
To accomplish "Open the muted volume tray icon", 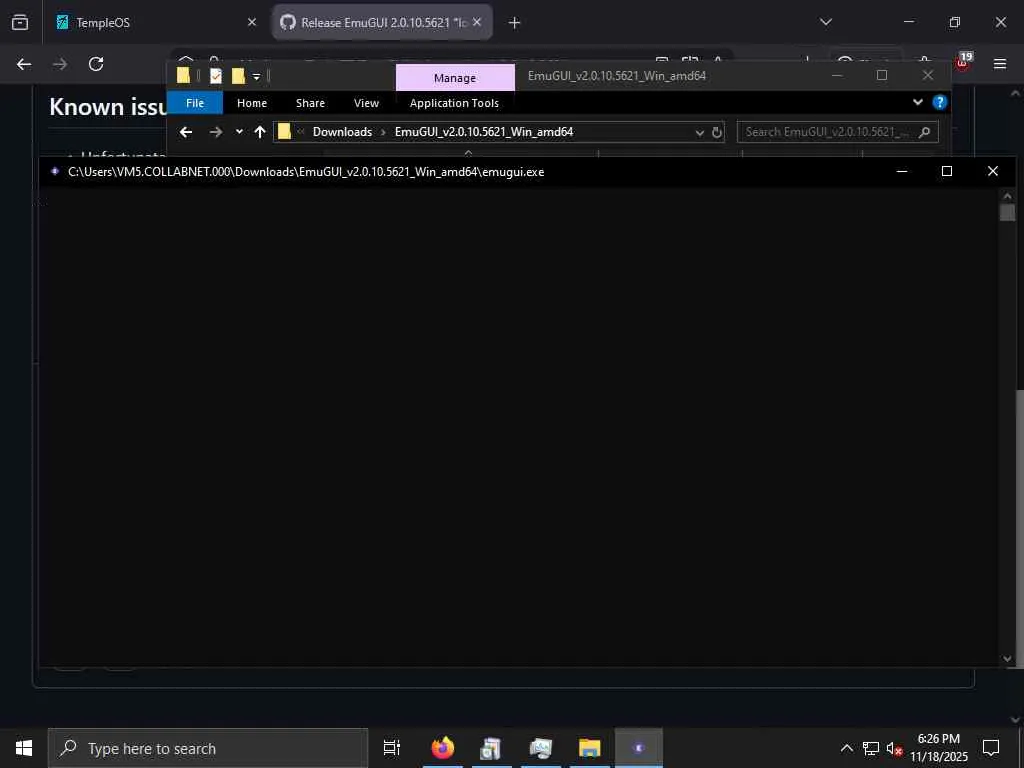I will pyautogui.click(x=894, y=748).
